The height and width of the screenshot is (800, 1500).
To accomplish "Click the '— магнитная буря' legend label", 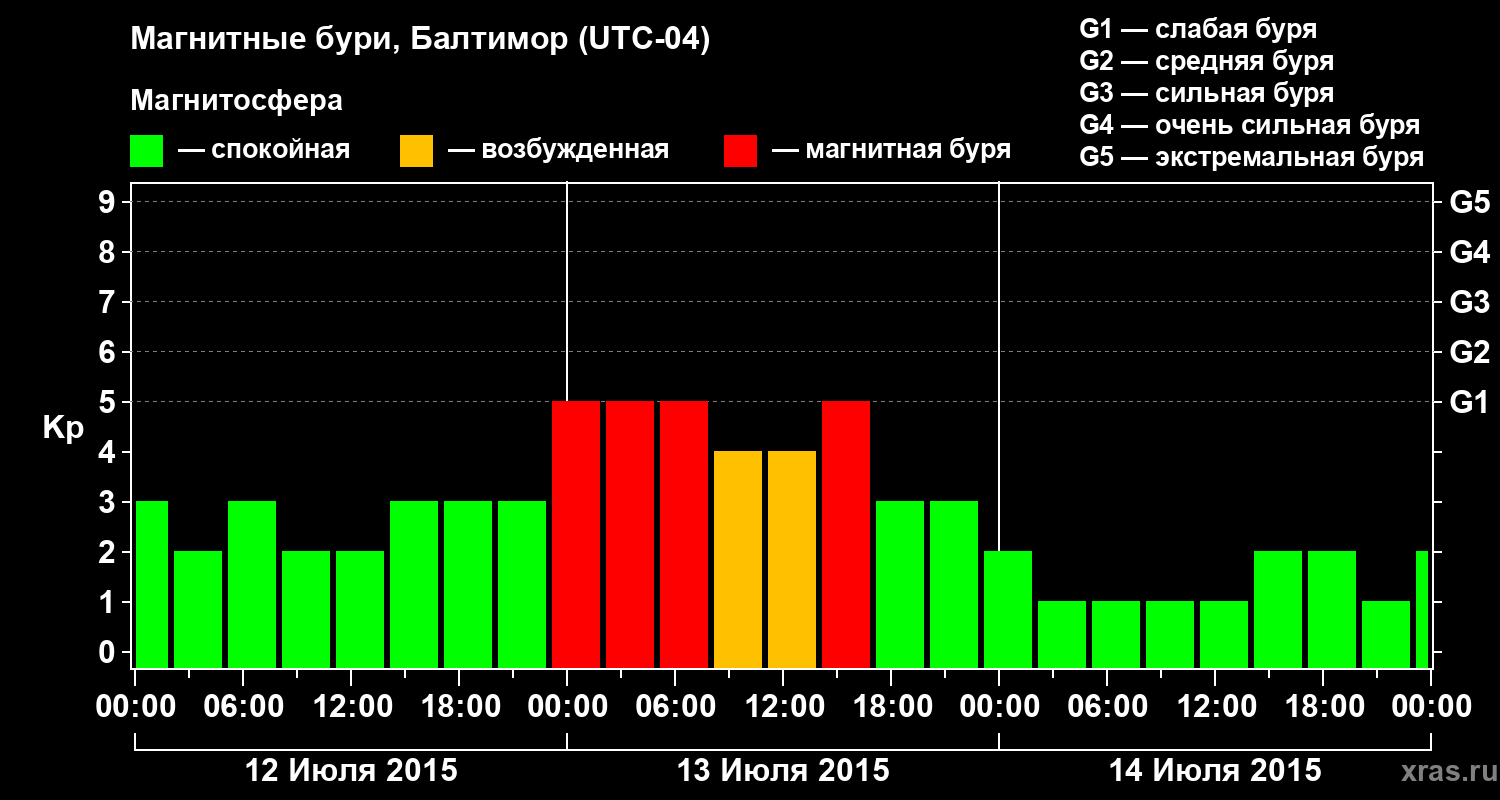I will [891, 151].
